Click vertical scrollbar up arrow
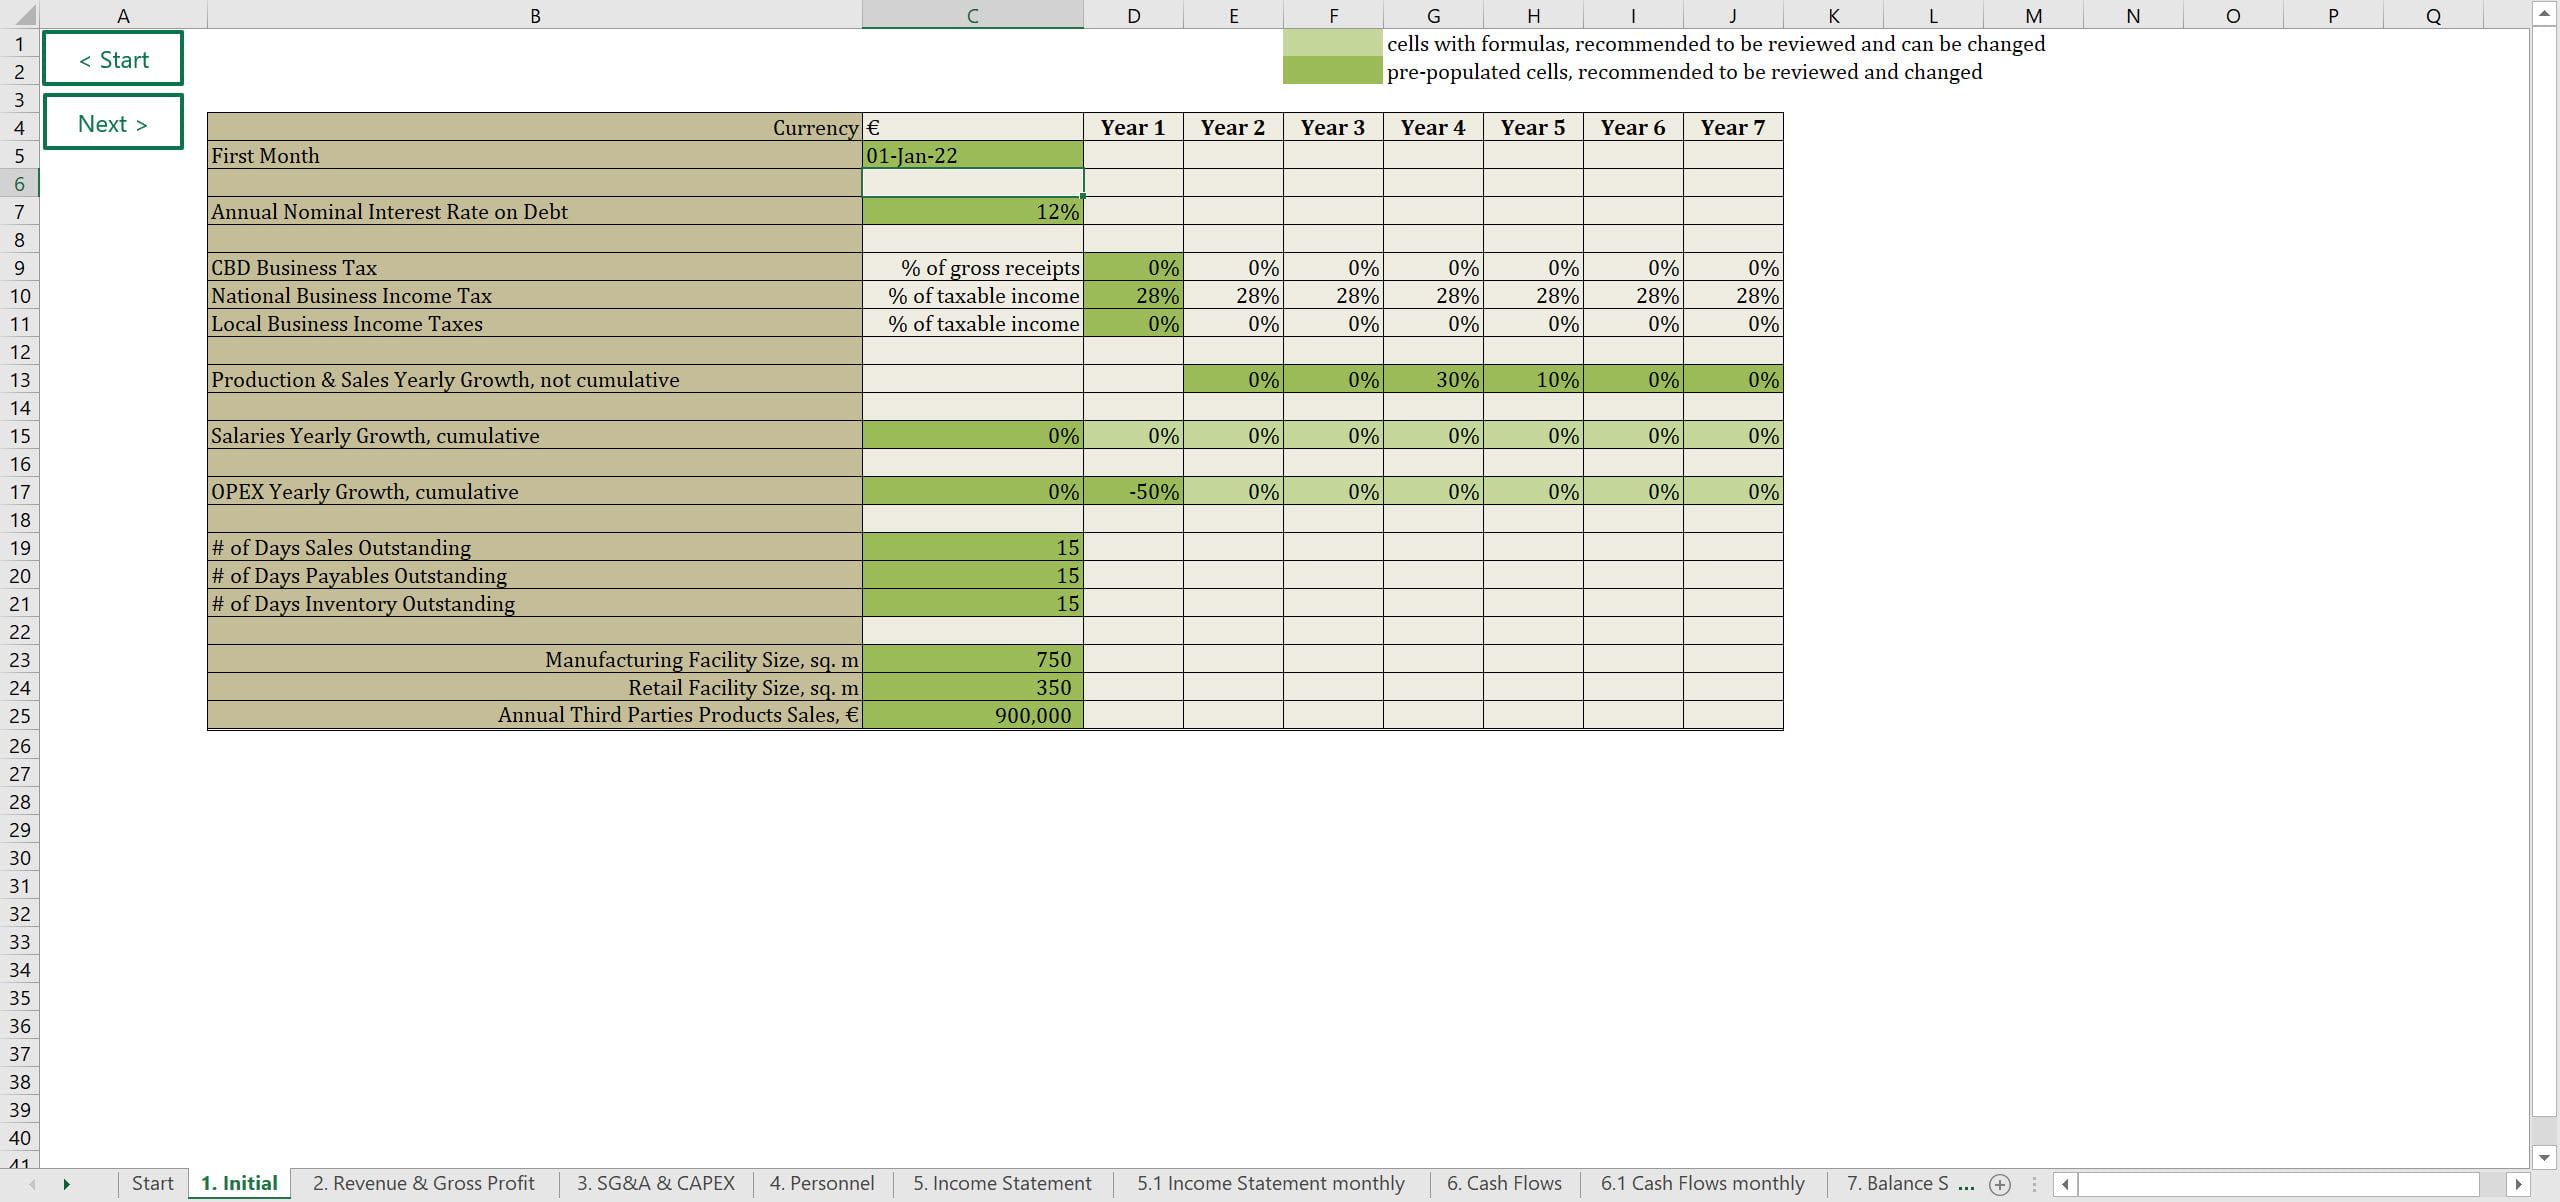Screen dimensions: 2560x1202 [2544, 13]
